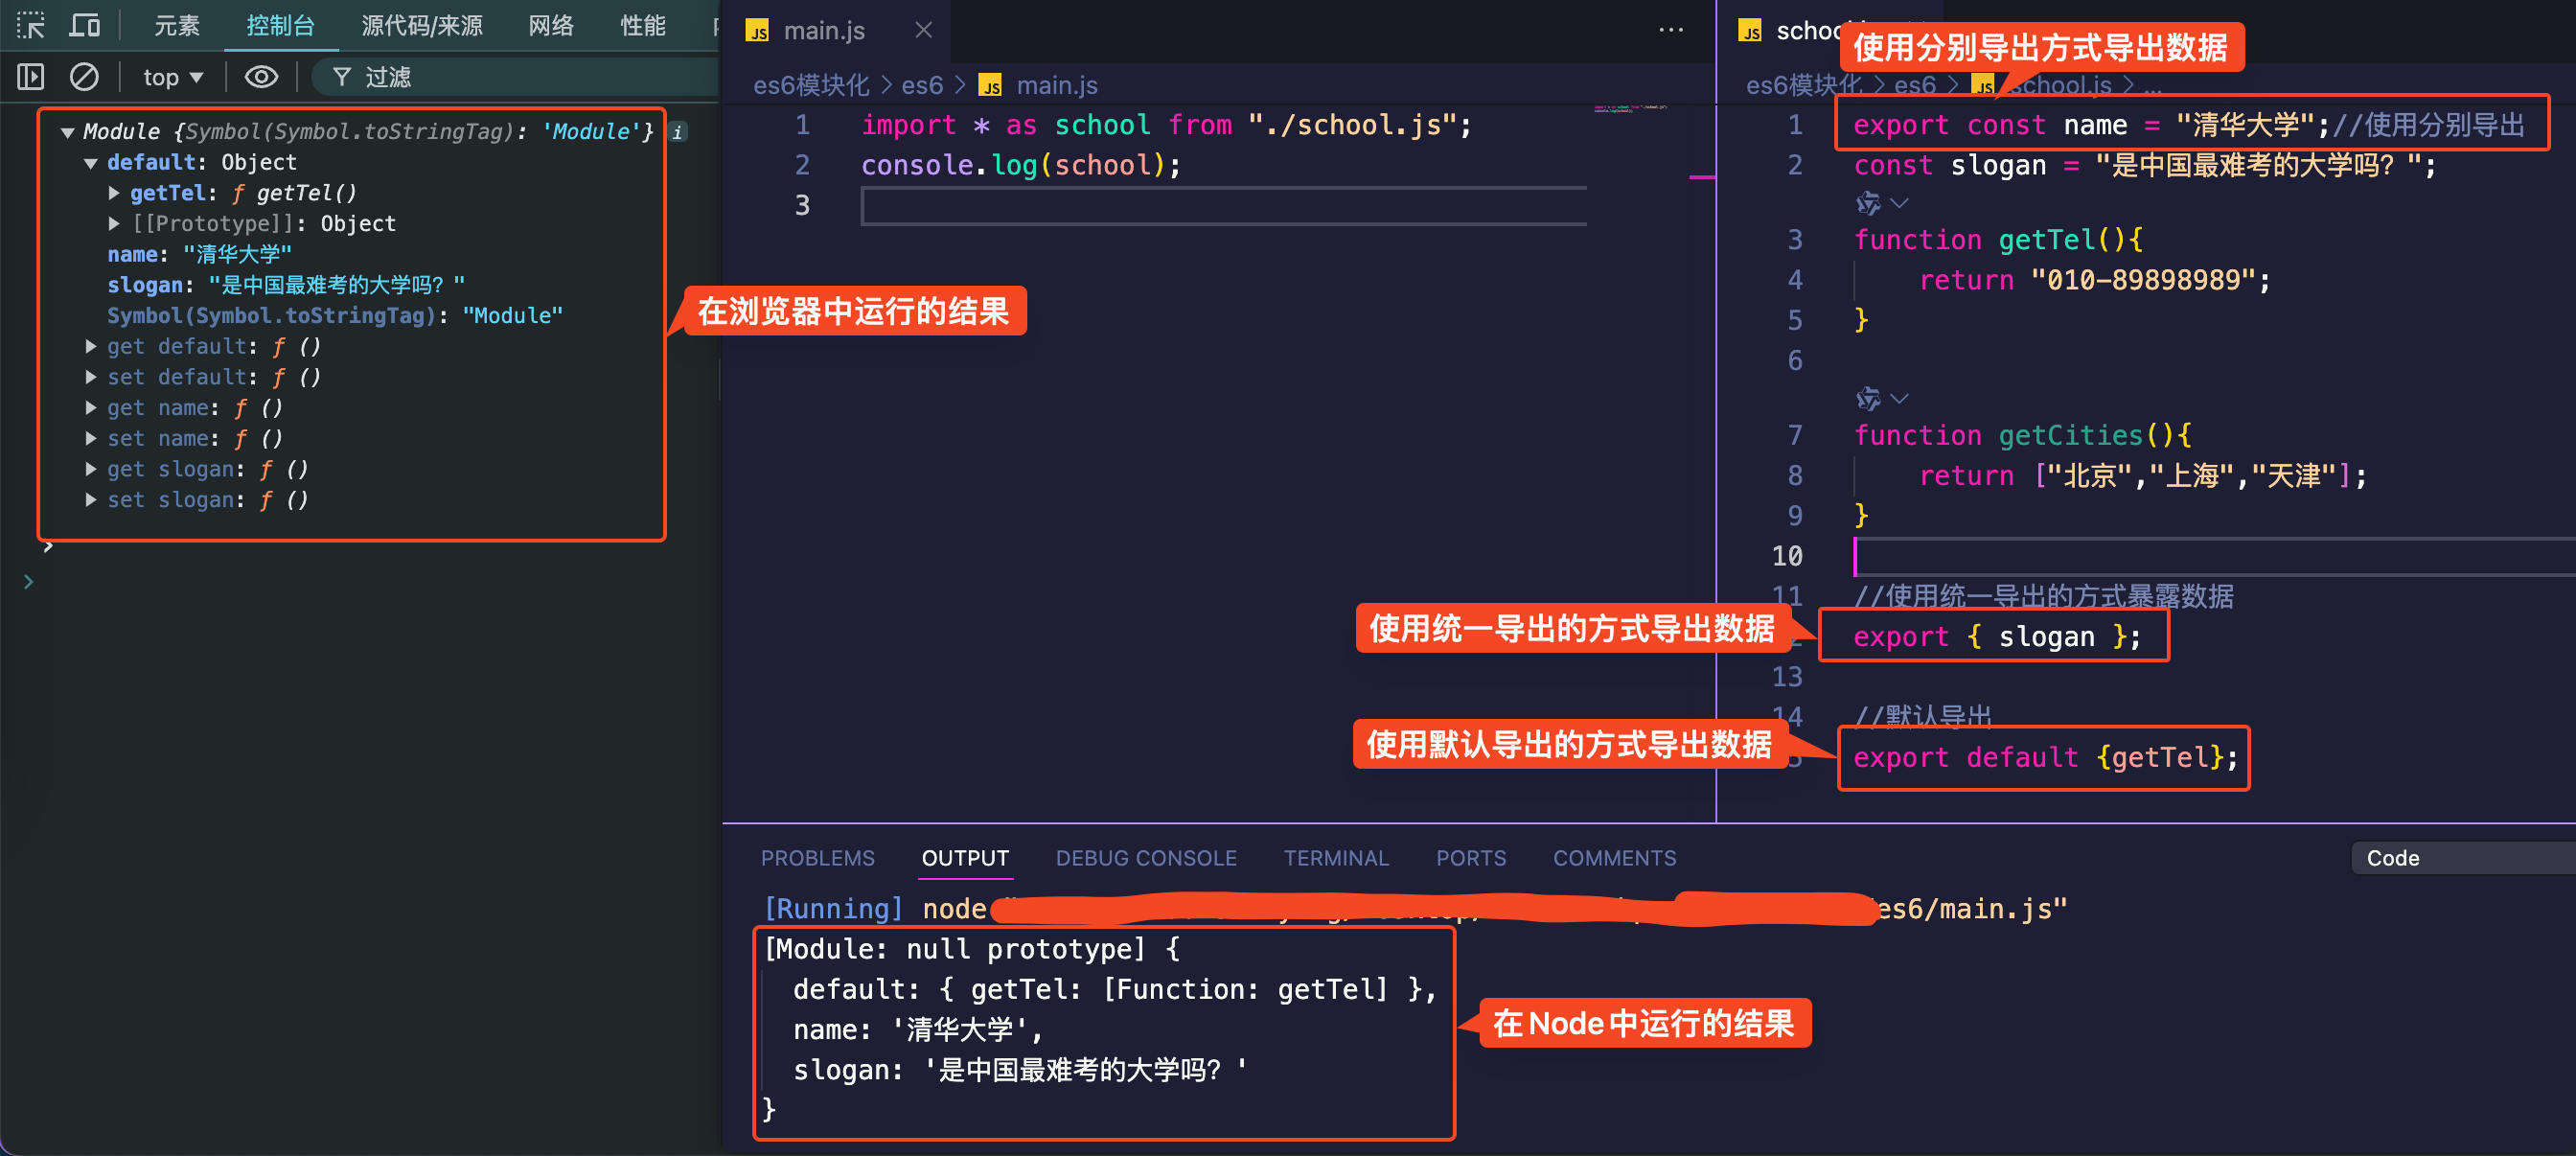Image resolution: width=2576 pixels, height=1156 pixels.
Task: Switch to the DEBUG CONSOLE tab
Action: pyautogui.click(x=1145, y=858)
